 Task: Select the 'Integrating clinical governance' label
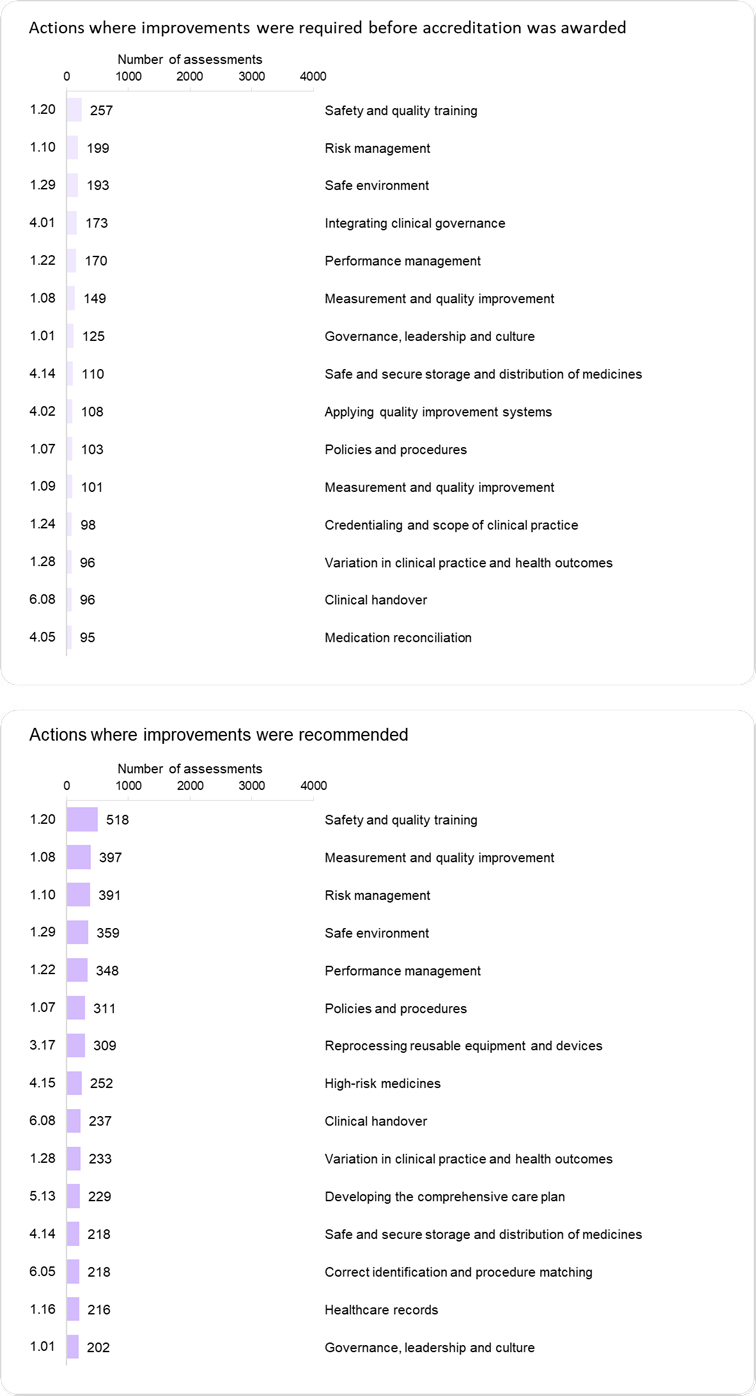[415, 223]
